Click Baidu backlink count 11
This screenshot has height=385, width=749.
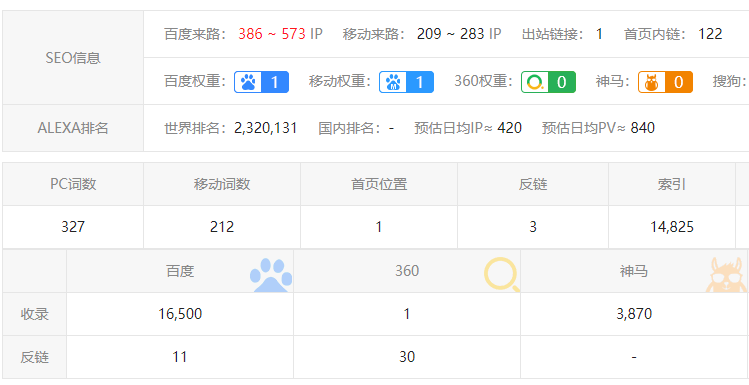coord(180,357)
